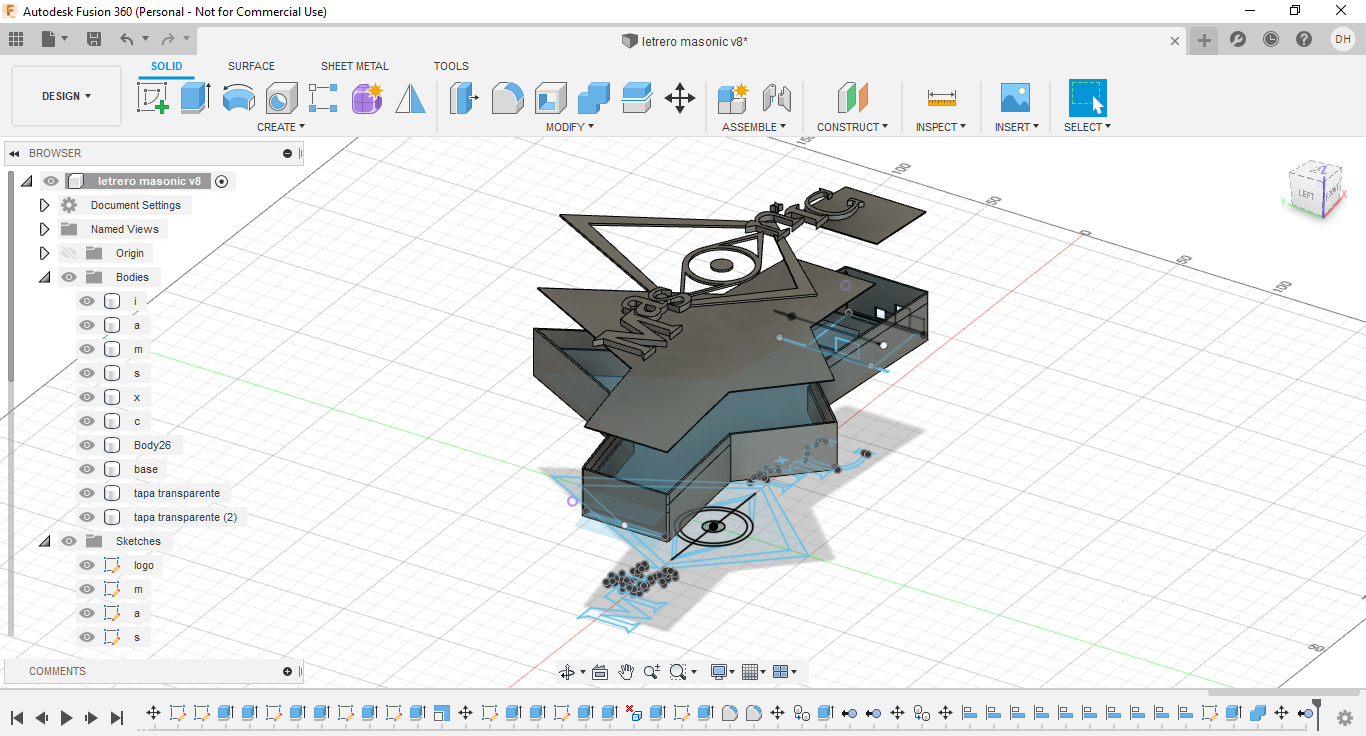The width and height of the screenshot is (1366, 736).
Task: Select the Extrude tool
Action: [x=196, y=98]
